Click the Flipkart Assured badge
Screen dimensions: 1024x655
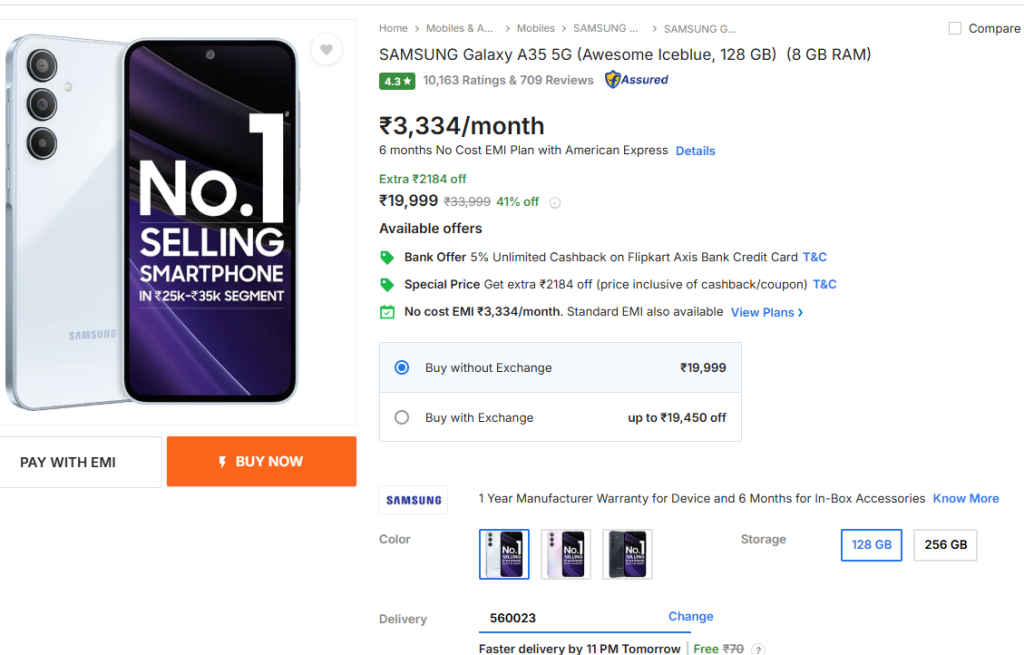coord(636,80)
